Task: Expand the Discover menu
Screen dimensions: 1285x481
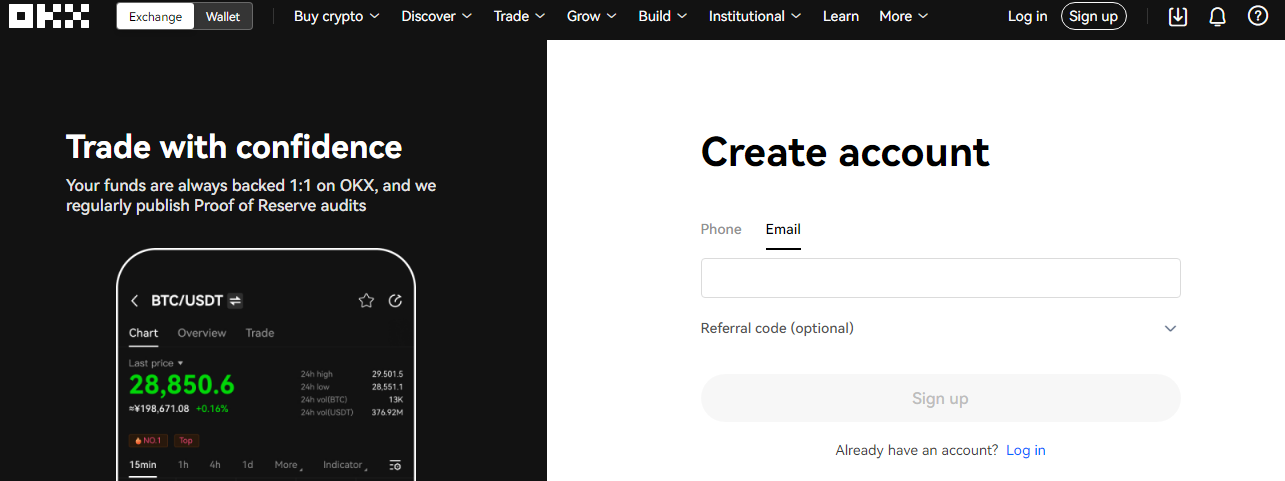Action: point(436,16)
